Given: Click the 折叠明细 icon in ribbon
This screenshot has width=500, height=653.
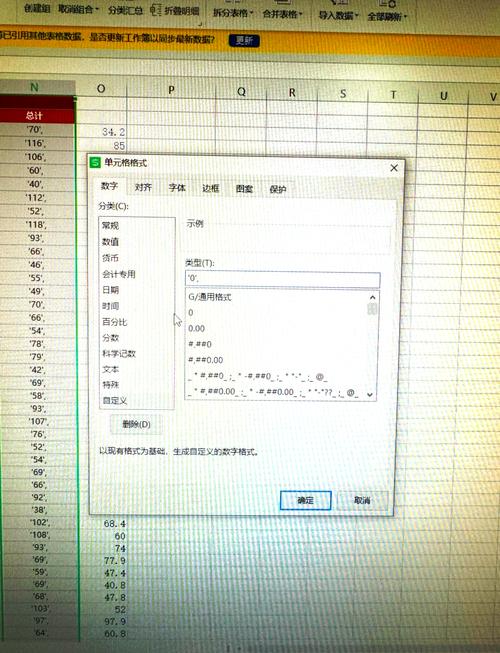Looking at the screenshot, I should coord(156,10).
